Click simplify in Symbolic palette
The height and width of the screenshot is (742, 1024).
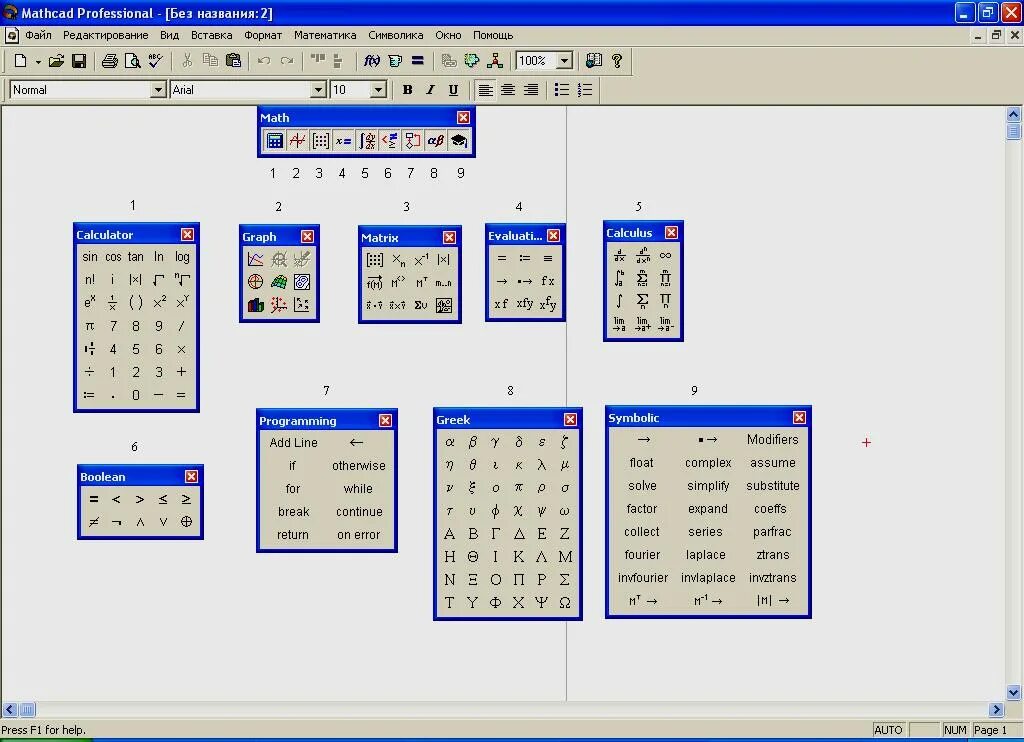[708, 485]
